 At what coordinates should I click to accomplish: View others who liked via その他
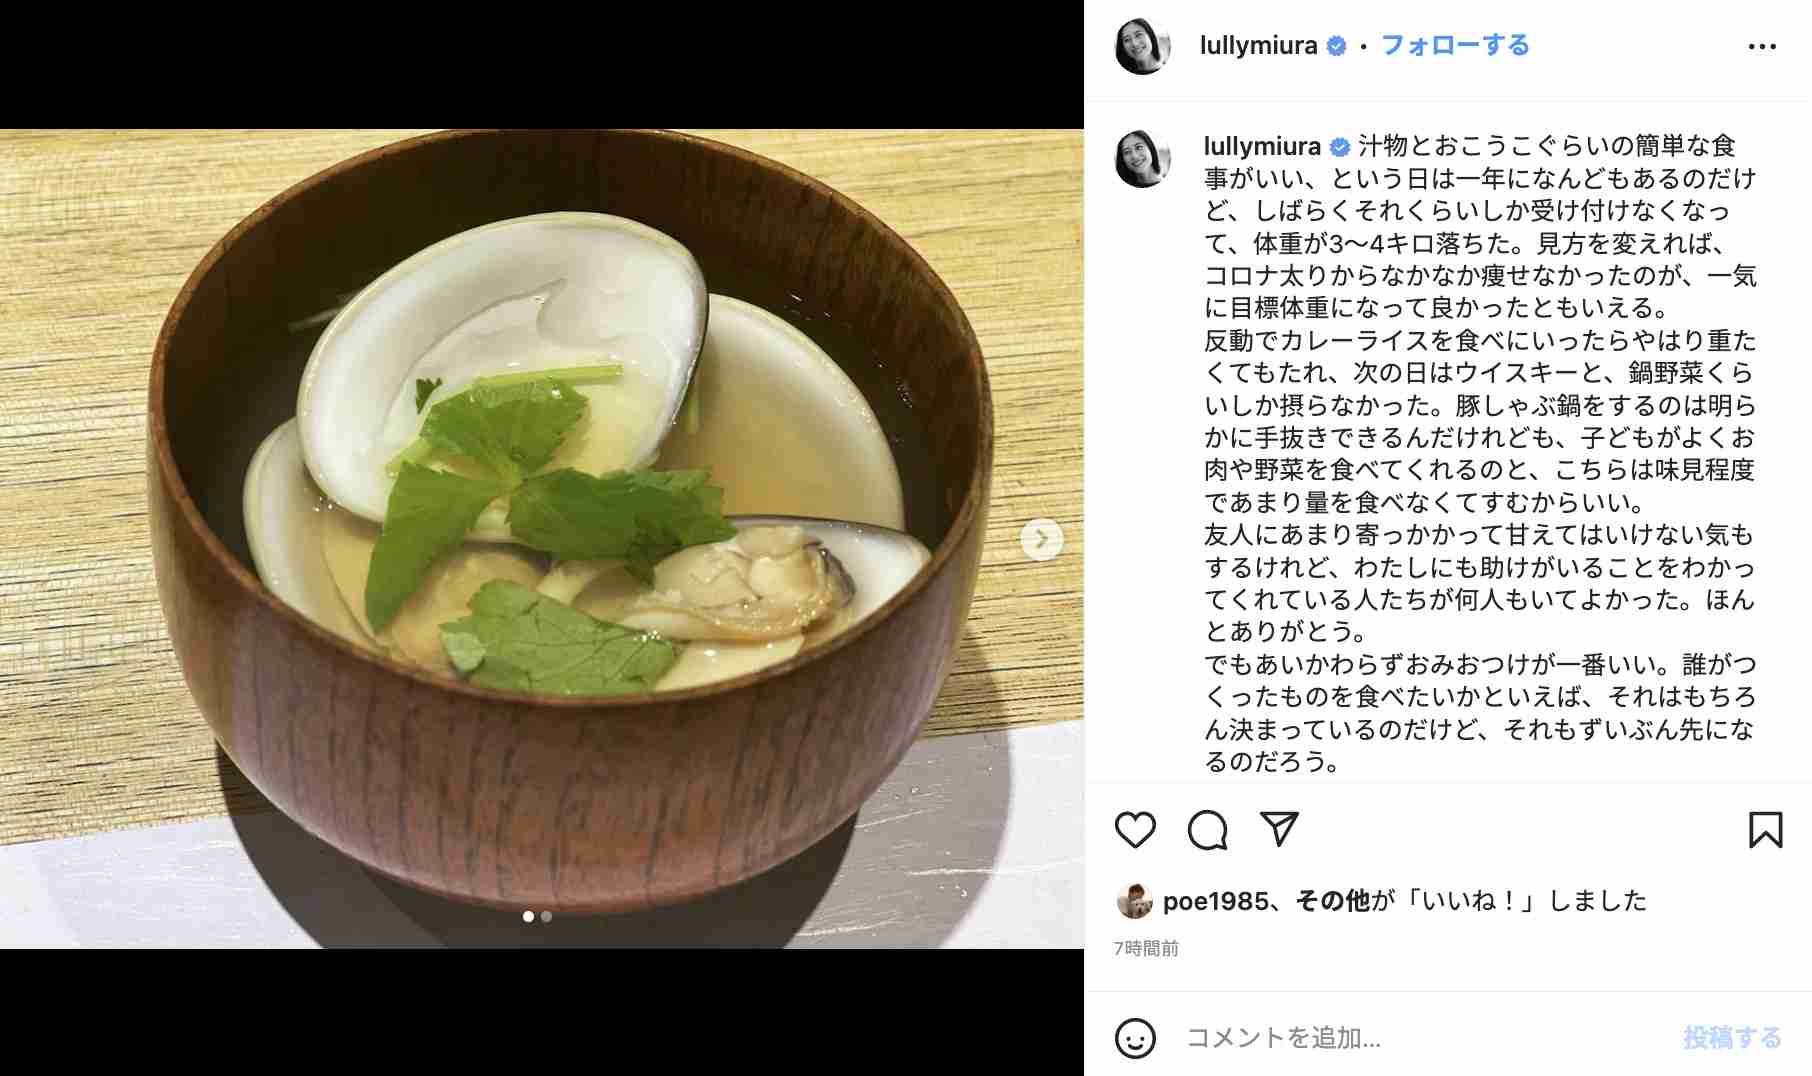click(1333, 901)
